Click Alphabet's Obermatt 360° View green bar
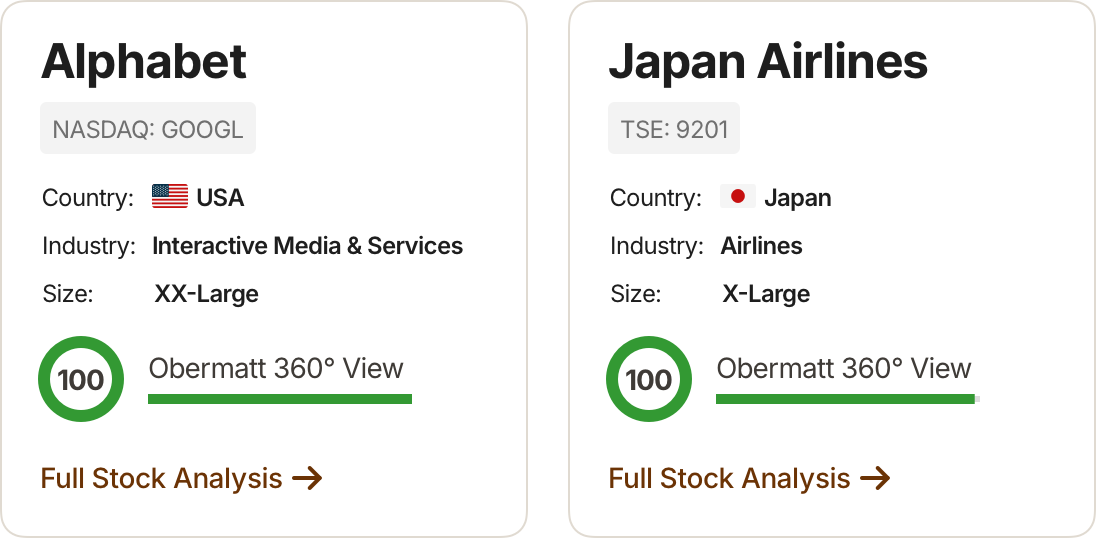Screen dimensions: 1096x538 [280, 399]
